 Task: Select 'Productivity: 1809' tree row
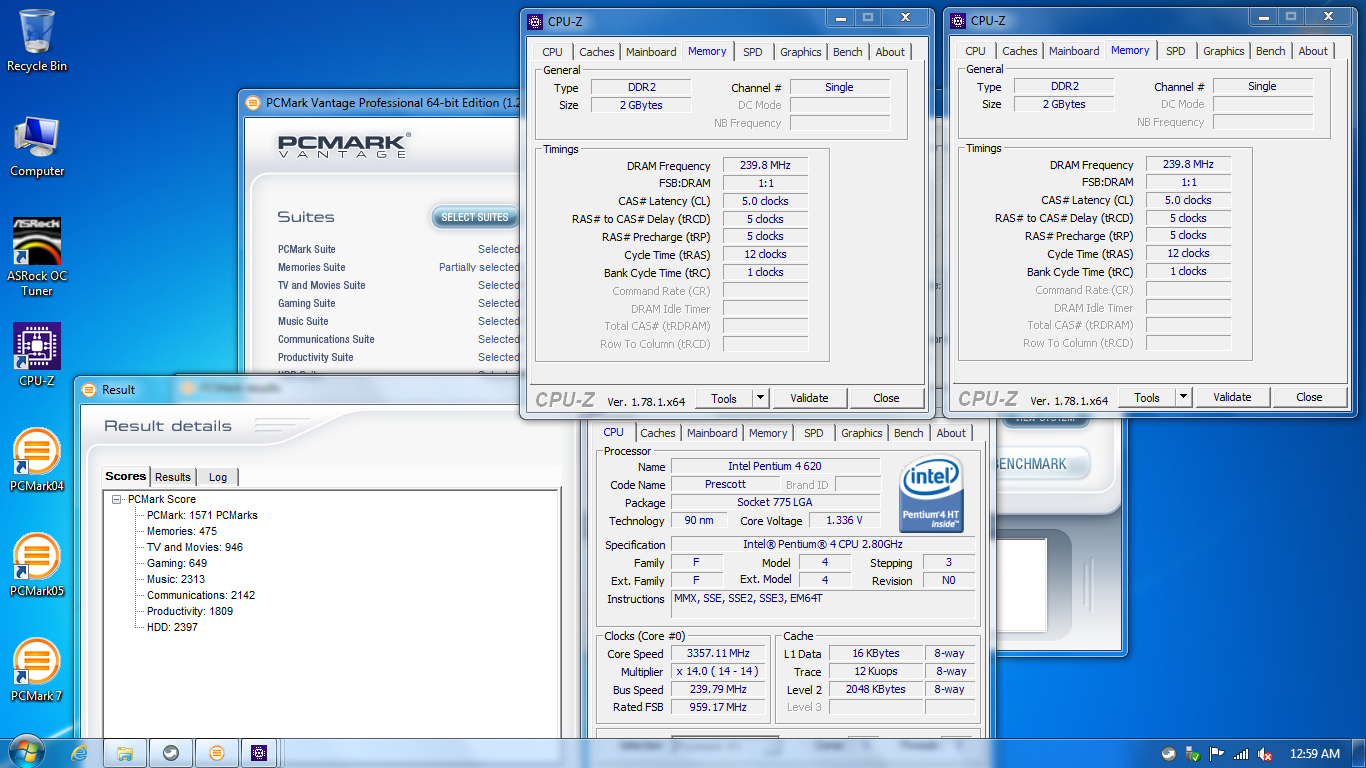click(190, 611)
